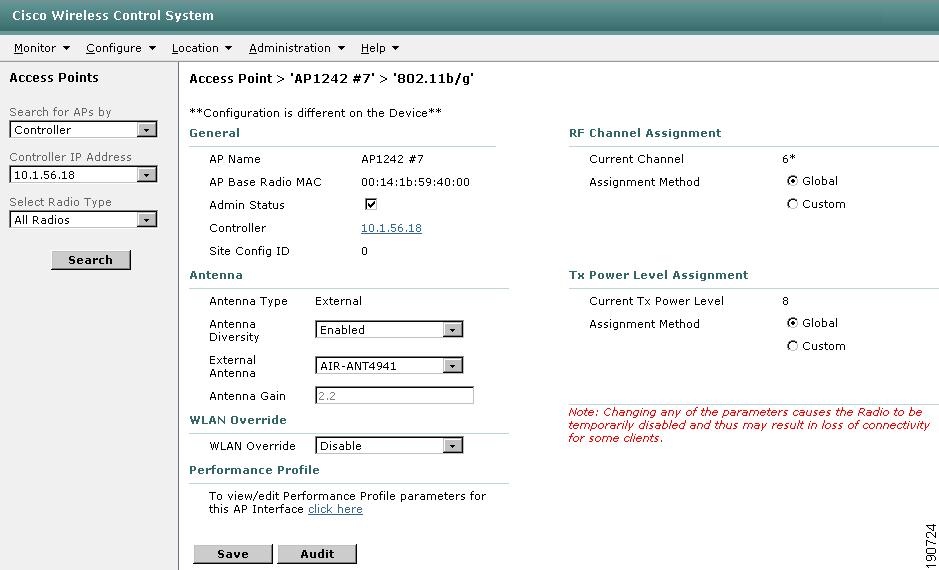This screenshot has height=570, width=939.
Task: Expand the Controller IP Address dropdown
Action: point(83,175)
